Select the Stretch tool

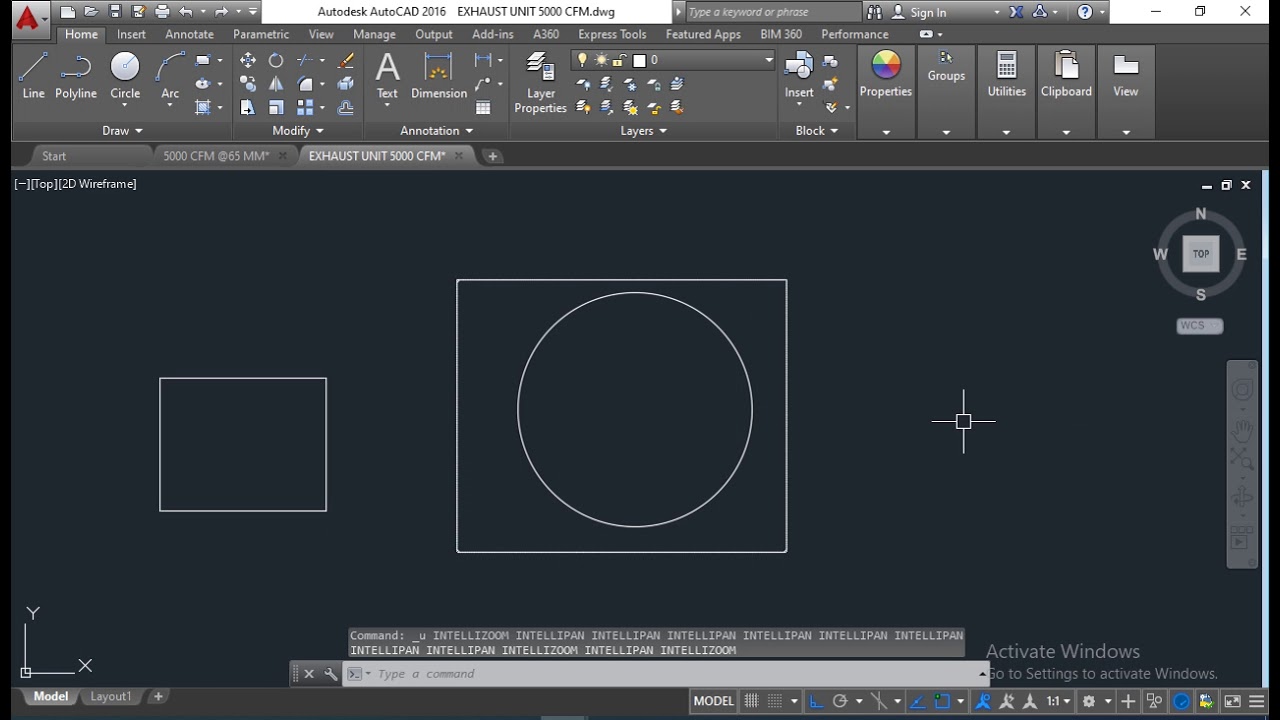click(x=248, y=107)
